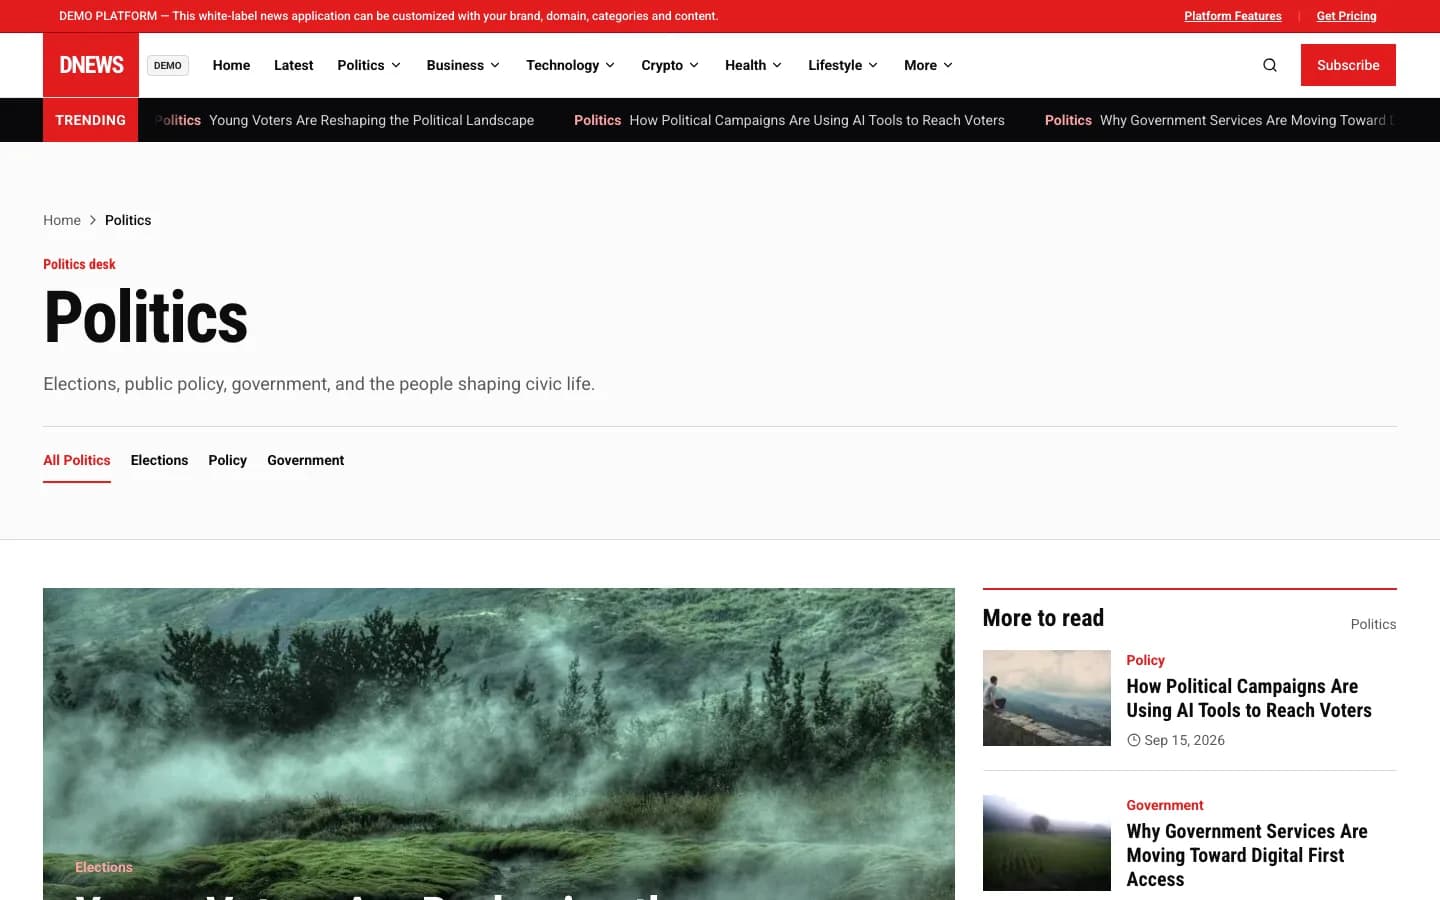Open the More nav dropdown

(x=929, y=65)
